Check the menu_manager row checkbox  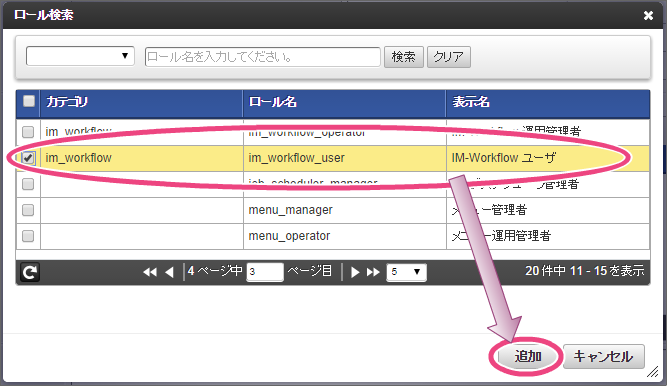pyautogui.click(x=28, y=210)
